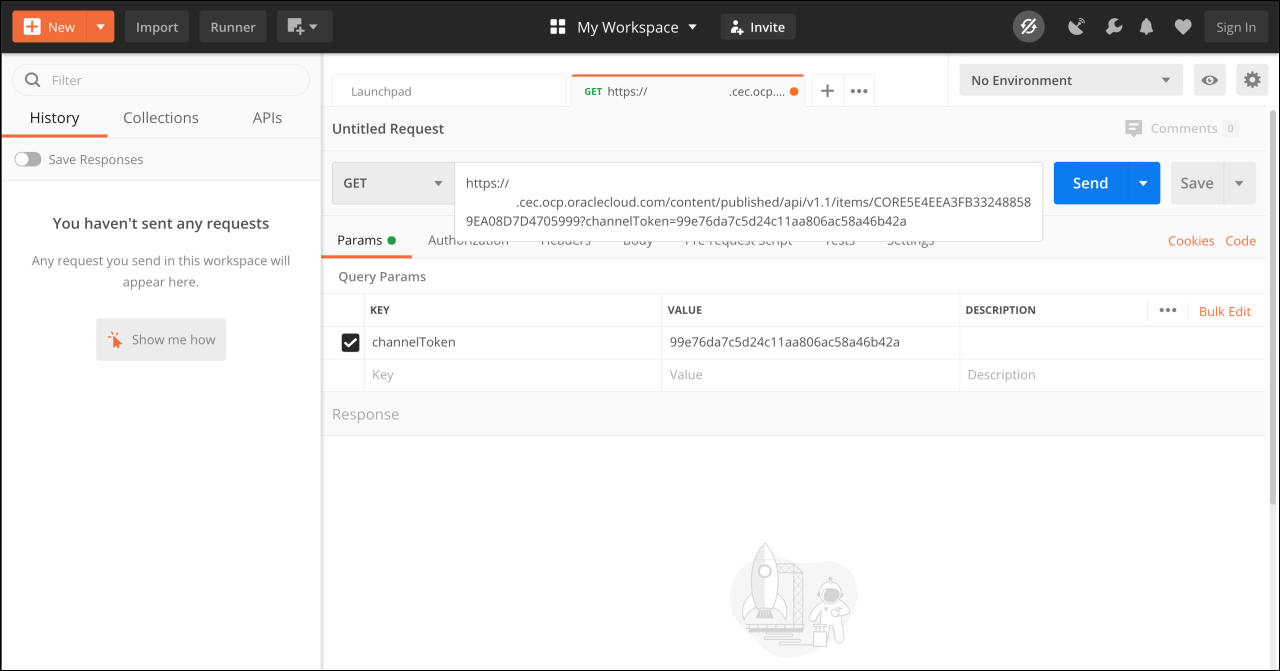Viewport: 1280px width, 671px height.
Task: Click the Save button
Action: [x=1197, y=183]
